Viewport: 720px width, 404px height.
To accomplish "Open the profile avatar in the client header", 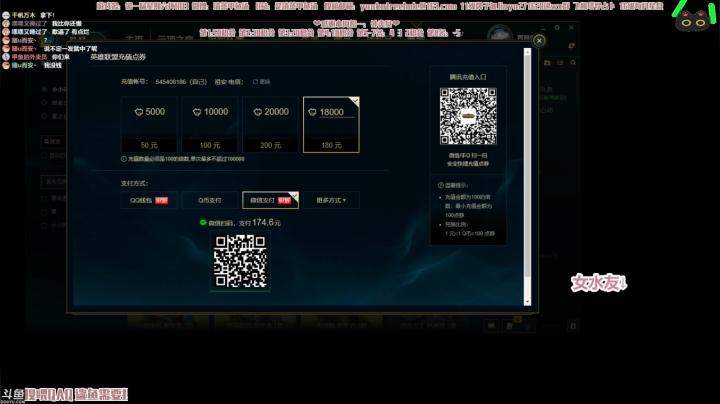I will click(x=500, y=34).
